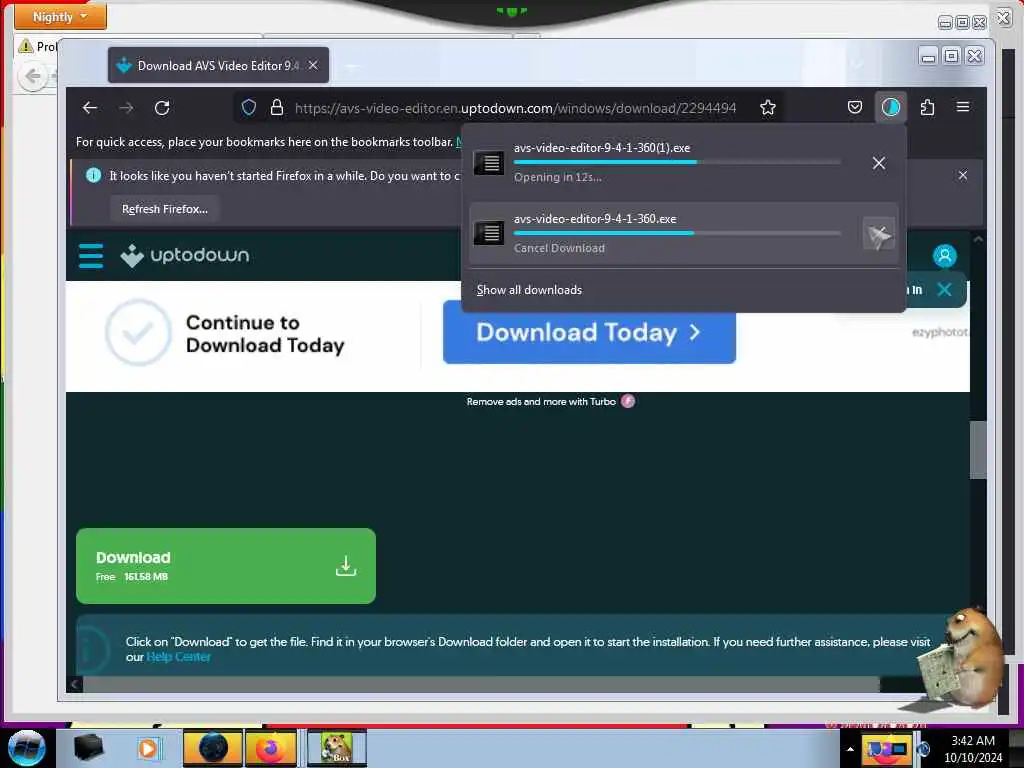Screen dimensions: 1024x768
Task: Click the vertical scrollbar thumb of page
Action: click(x=978, y=450)
